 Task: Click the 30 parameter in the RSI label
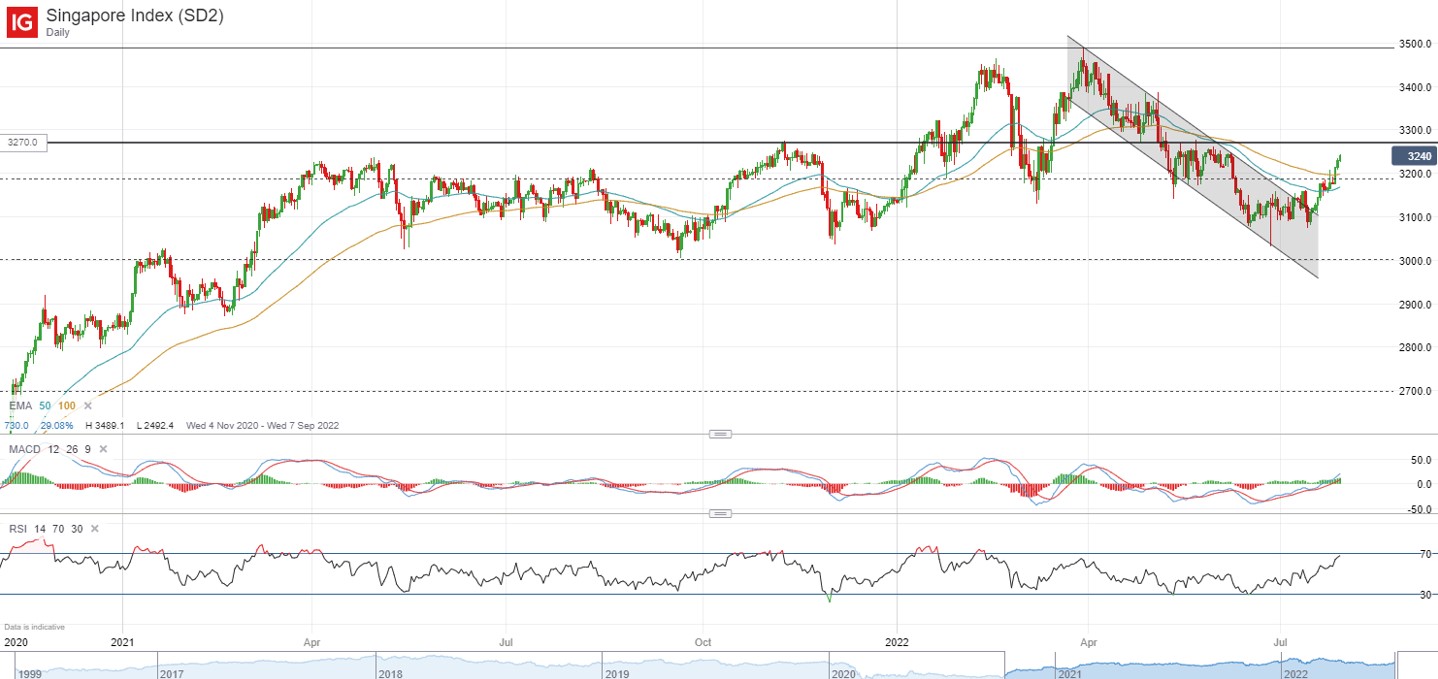click(x=76, y=528)
